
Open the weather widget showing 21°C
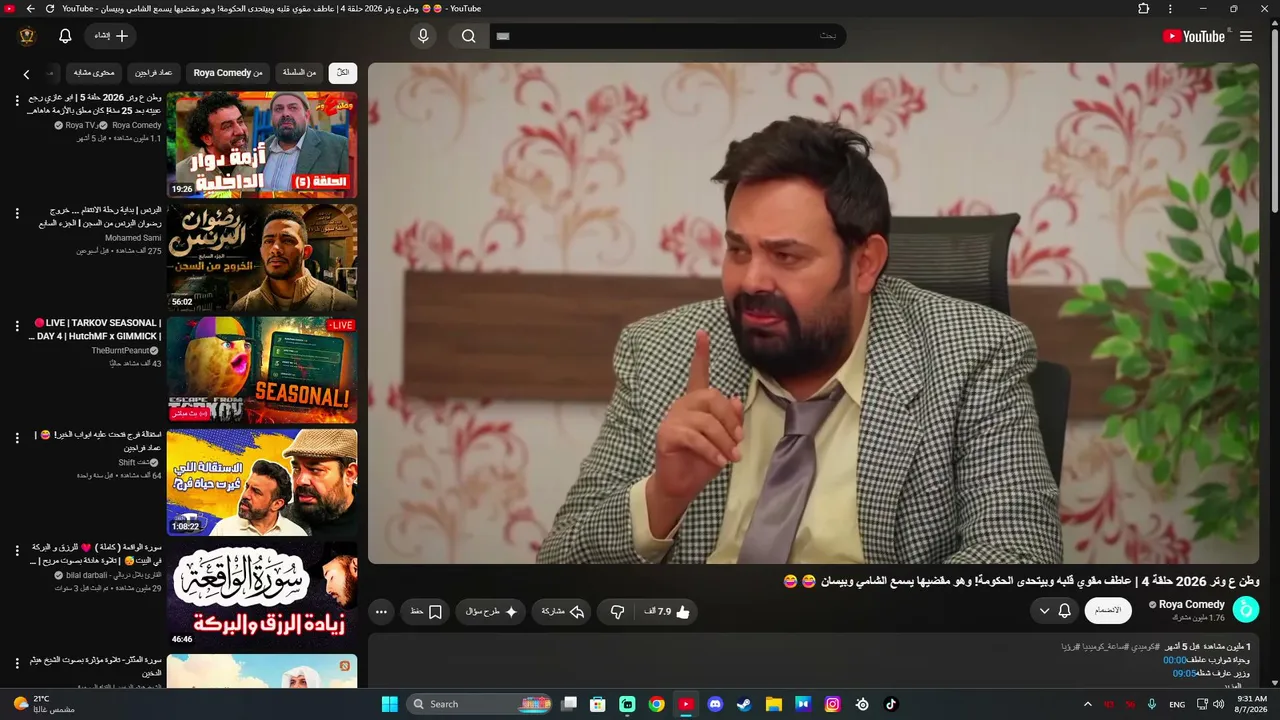(45, 704)
